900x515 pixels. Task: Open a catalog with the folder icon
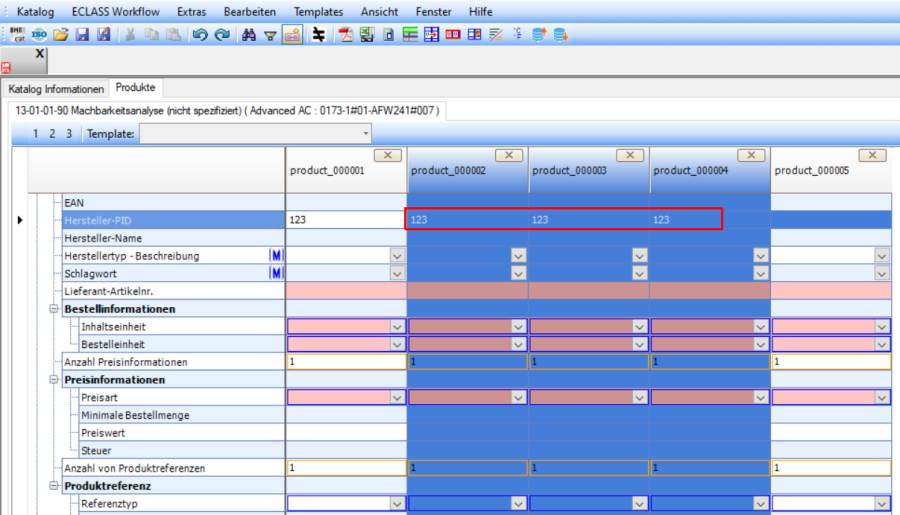pyautogui.click(x=61, y=34)
